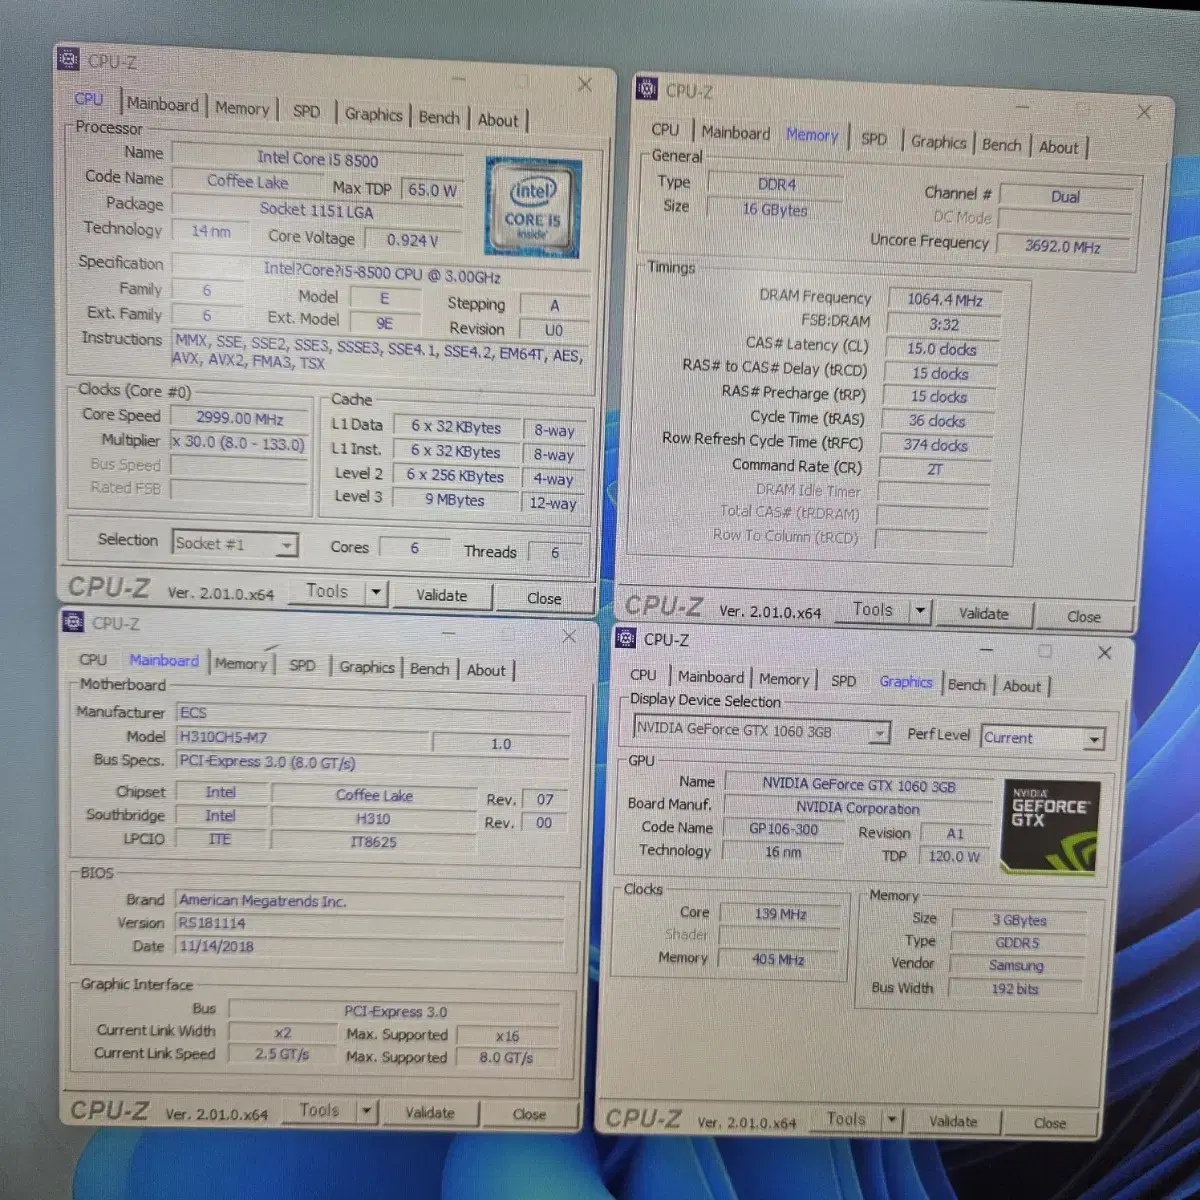The image size is (1200, 1200).
Task: Select the Mainboard tab in the Graphics window
Action: pyautogui.click(x=710, y=677)
